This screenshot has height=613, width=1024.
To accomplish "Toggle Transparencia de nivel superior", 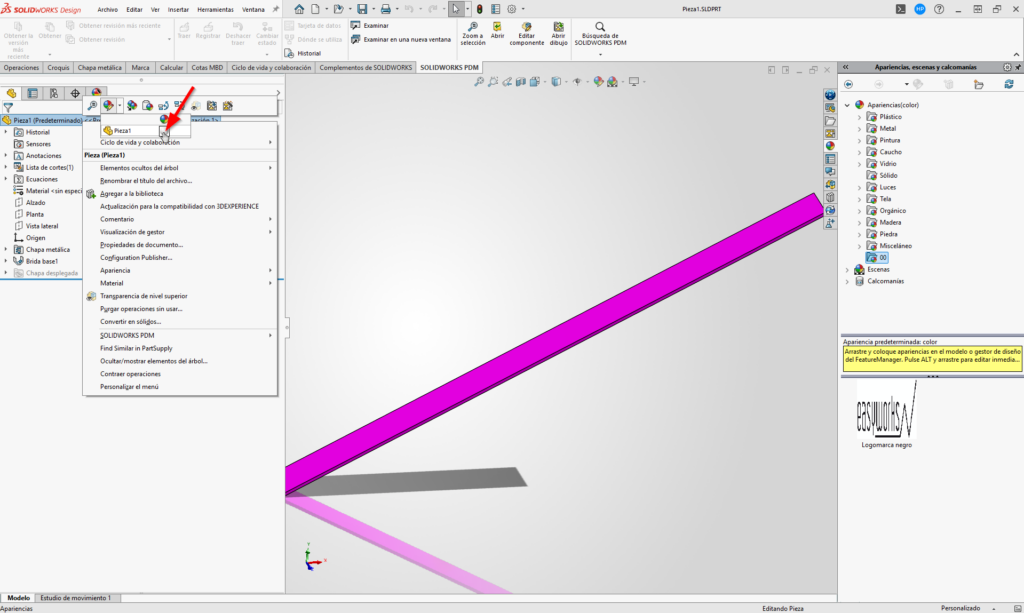I will point(143,296).
